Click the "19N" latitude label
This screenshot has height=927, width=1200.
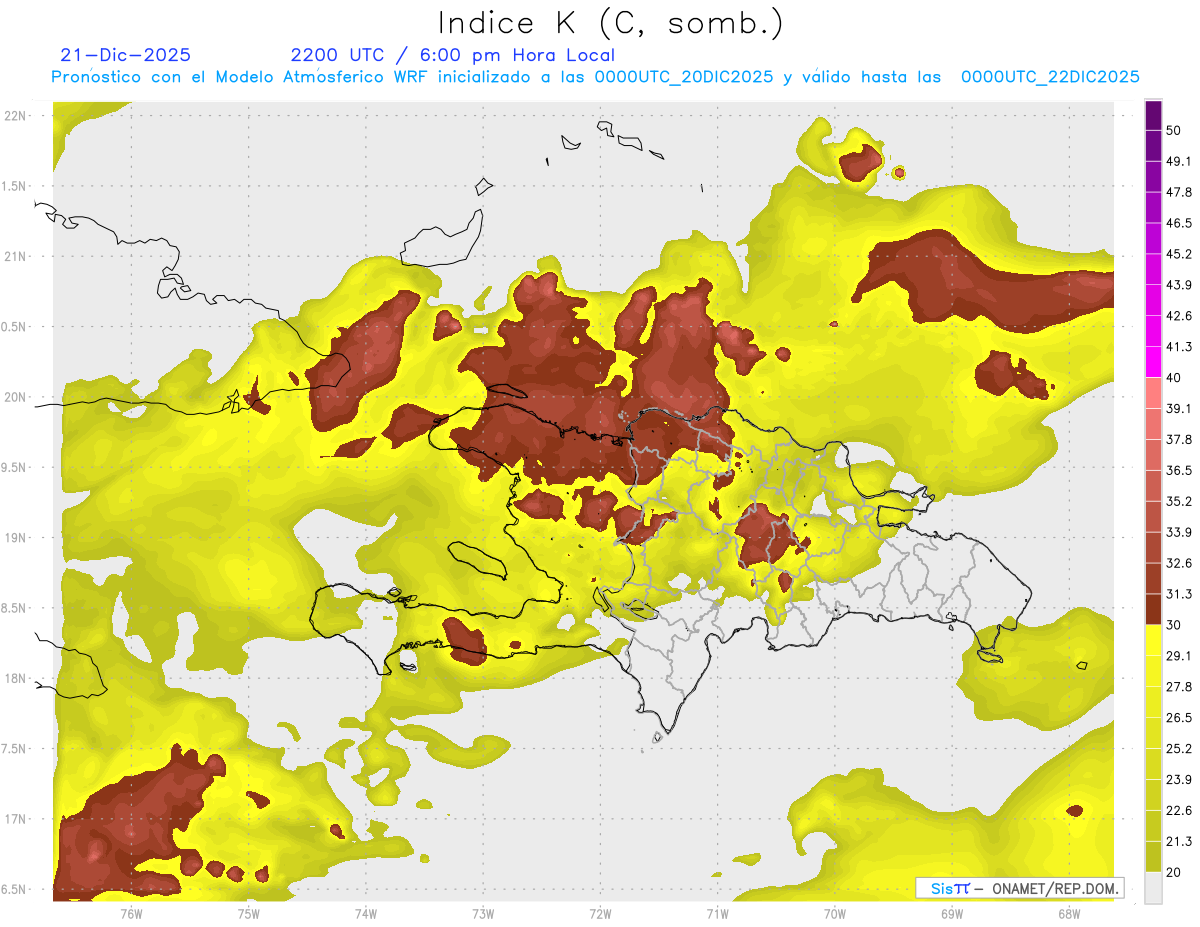16,537
